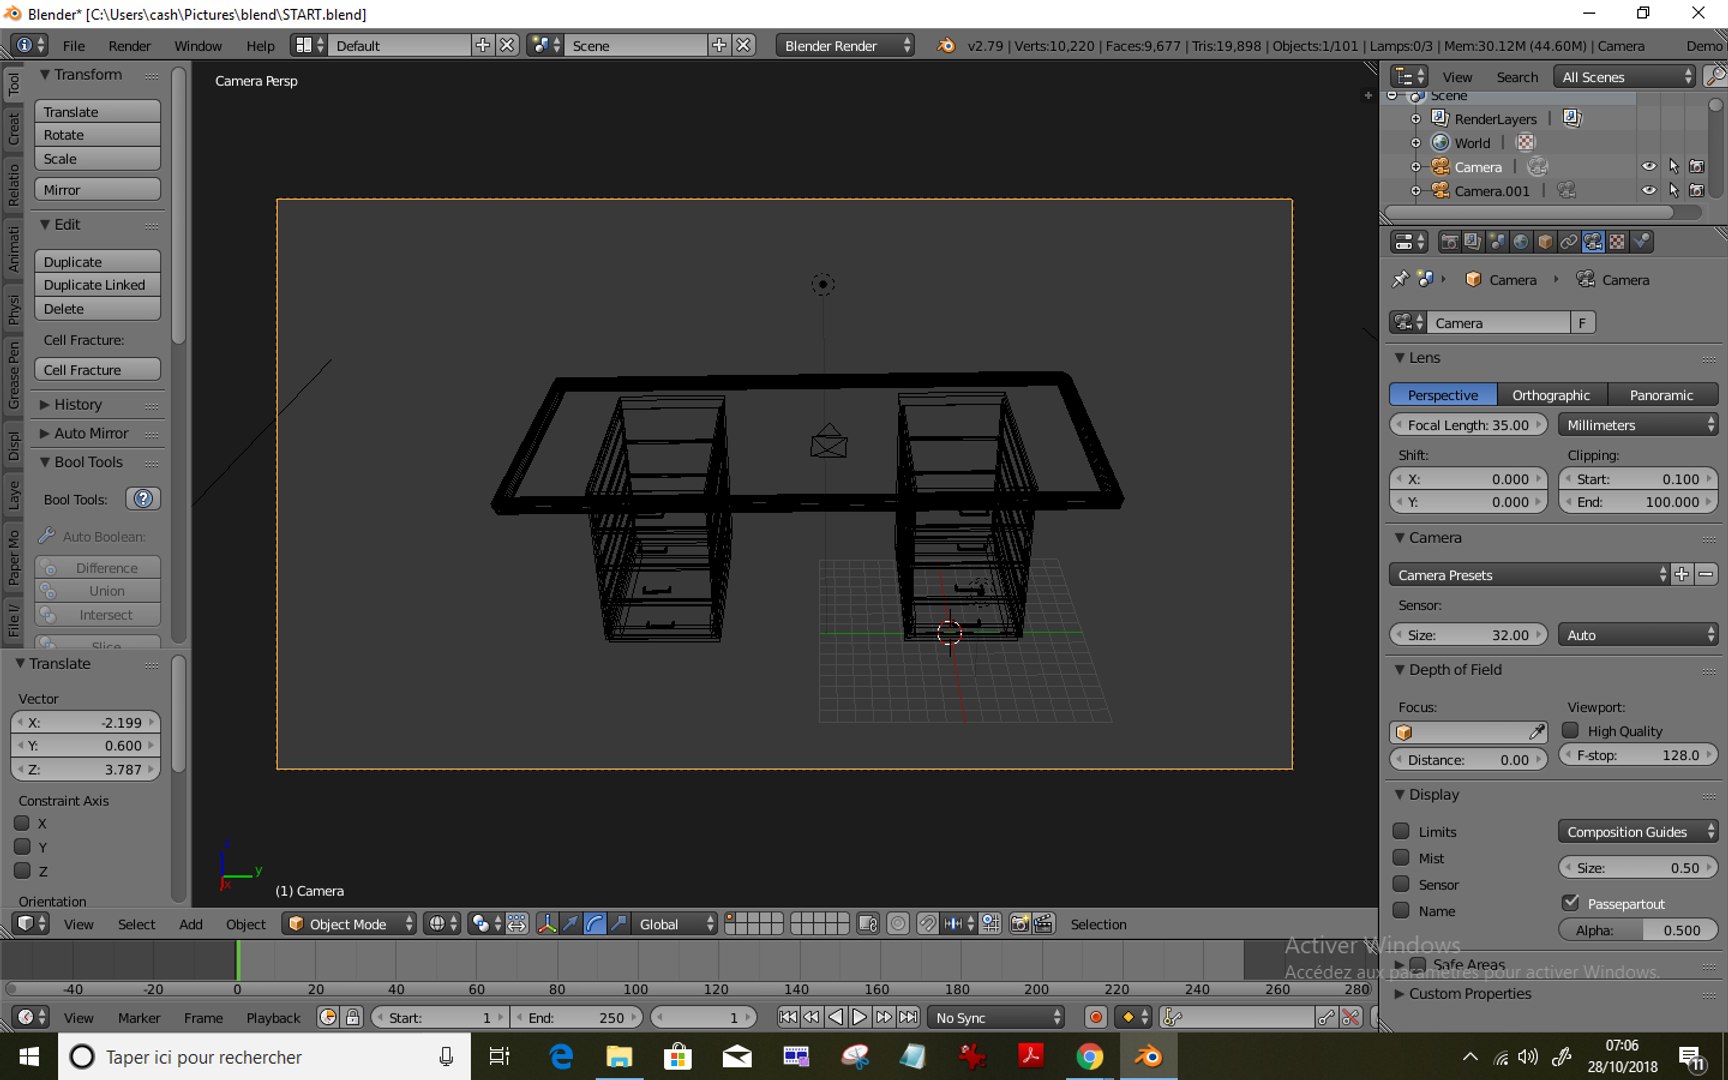The height and width of the screenshot is (1080, 1728).
Task: Open the timeline Playback menu
Action: [x=273, y=1017]
